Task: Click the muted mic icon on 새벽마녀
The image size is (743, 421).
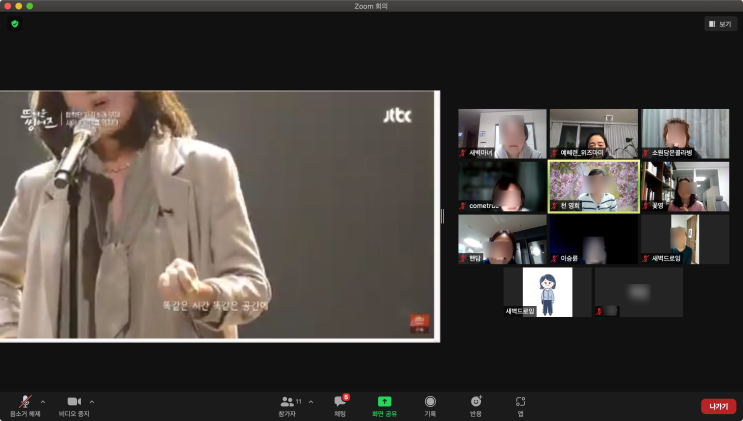Action: coord(463,153)
